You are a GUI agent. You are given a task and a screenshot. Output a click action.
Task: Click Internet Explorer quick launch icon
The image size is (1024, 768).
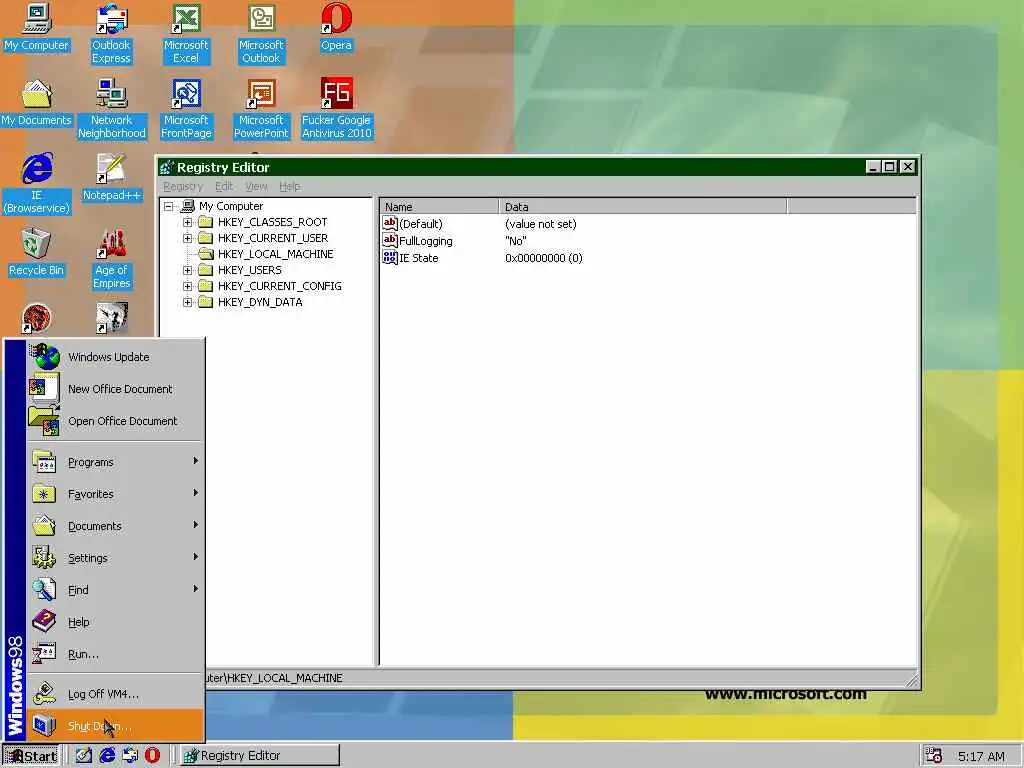click(107, 756)
